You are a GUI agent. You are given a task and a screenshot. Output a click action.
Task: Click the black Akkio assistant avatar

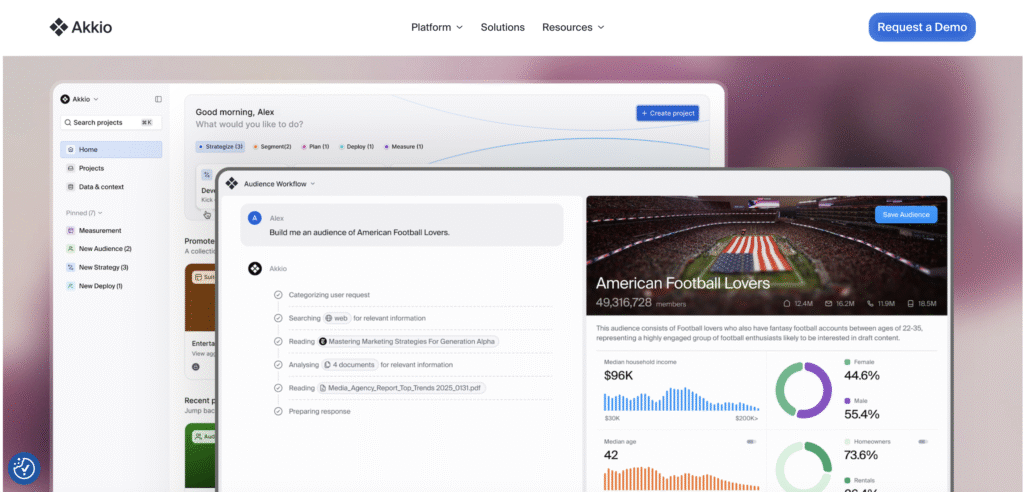[255, 269]
